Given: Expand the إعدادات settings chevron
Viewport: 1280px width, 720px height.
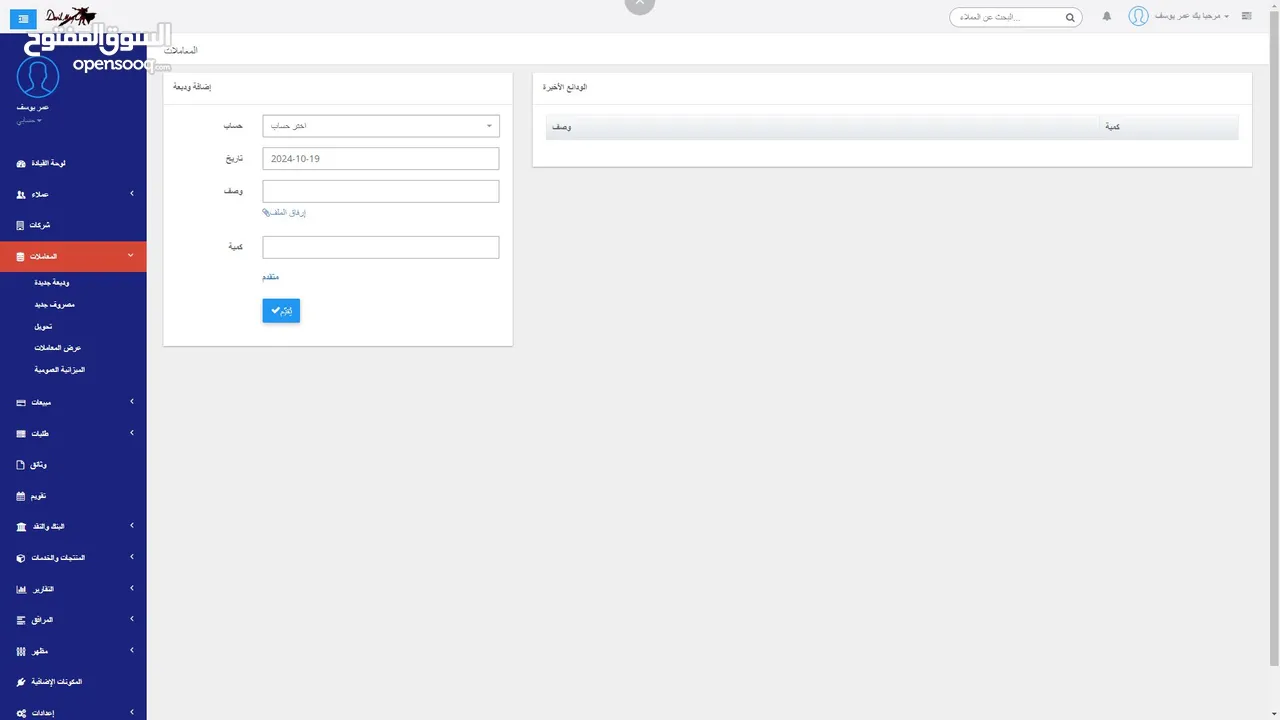Looking at the screenshot, I should click(132, 712).
